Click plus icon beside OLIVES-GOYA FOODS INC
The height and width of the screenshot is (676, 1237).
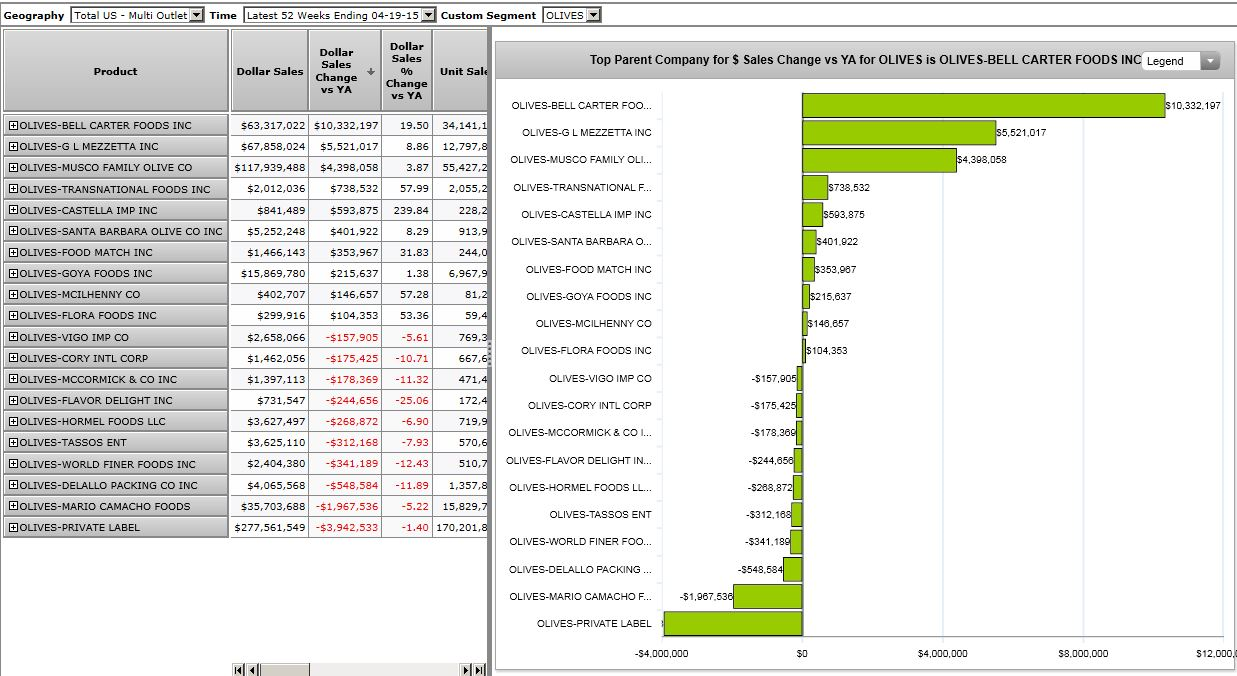tap(13, 273)
